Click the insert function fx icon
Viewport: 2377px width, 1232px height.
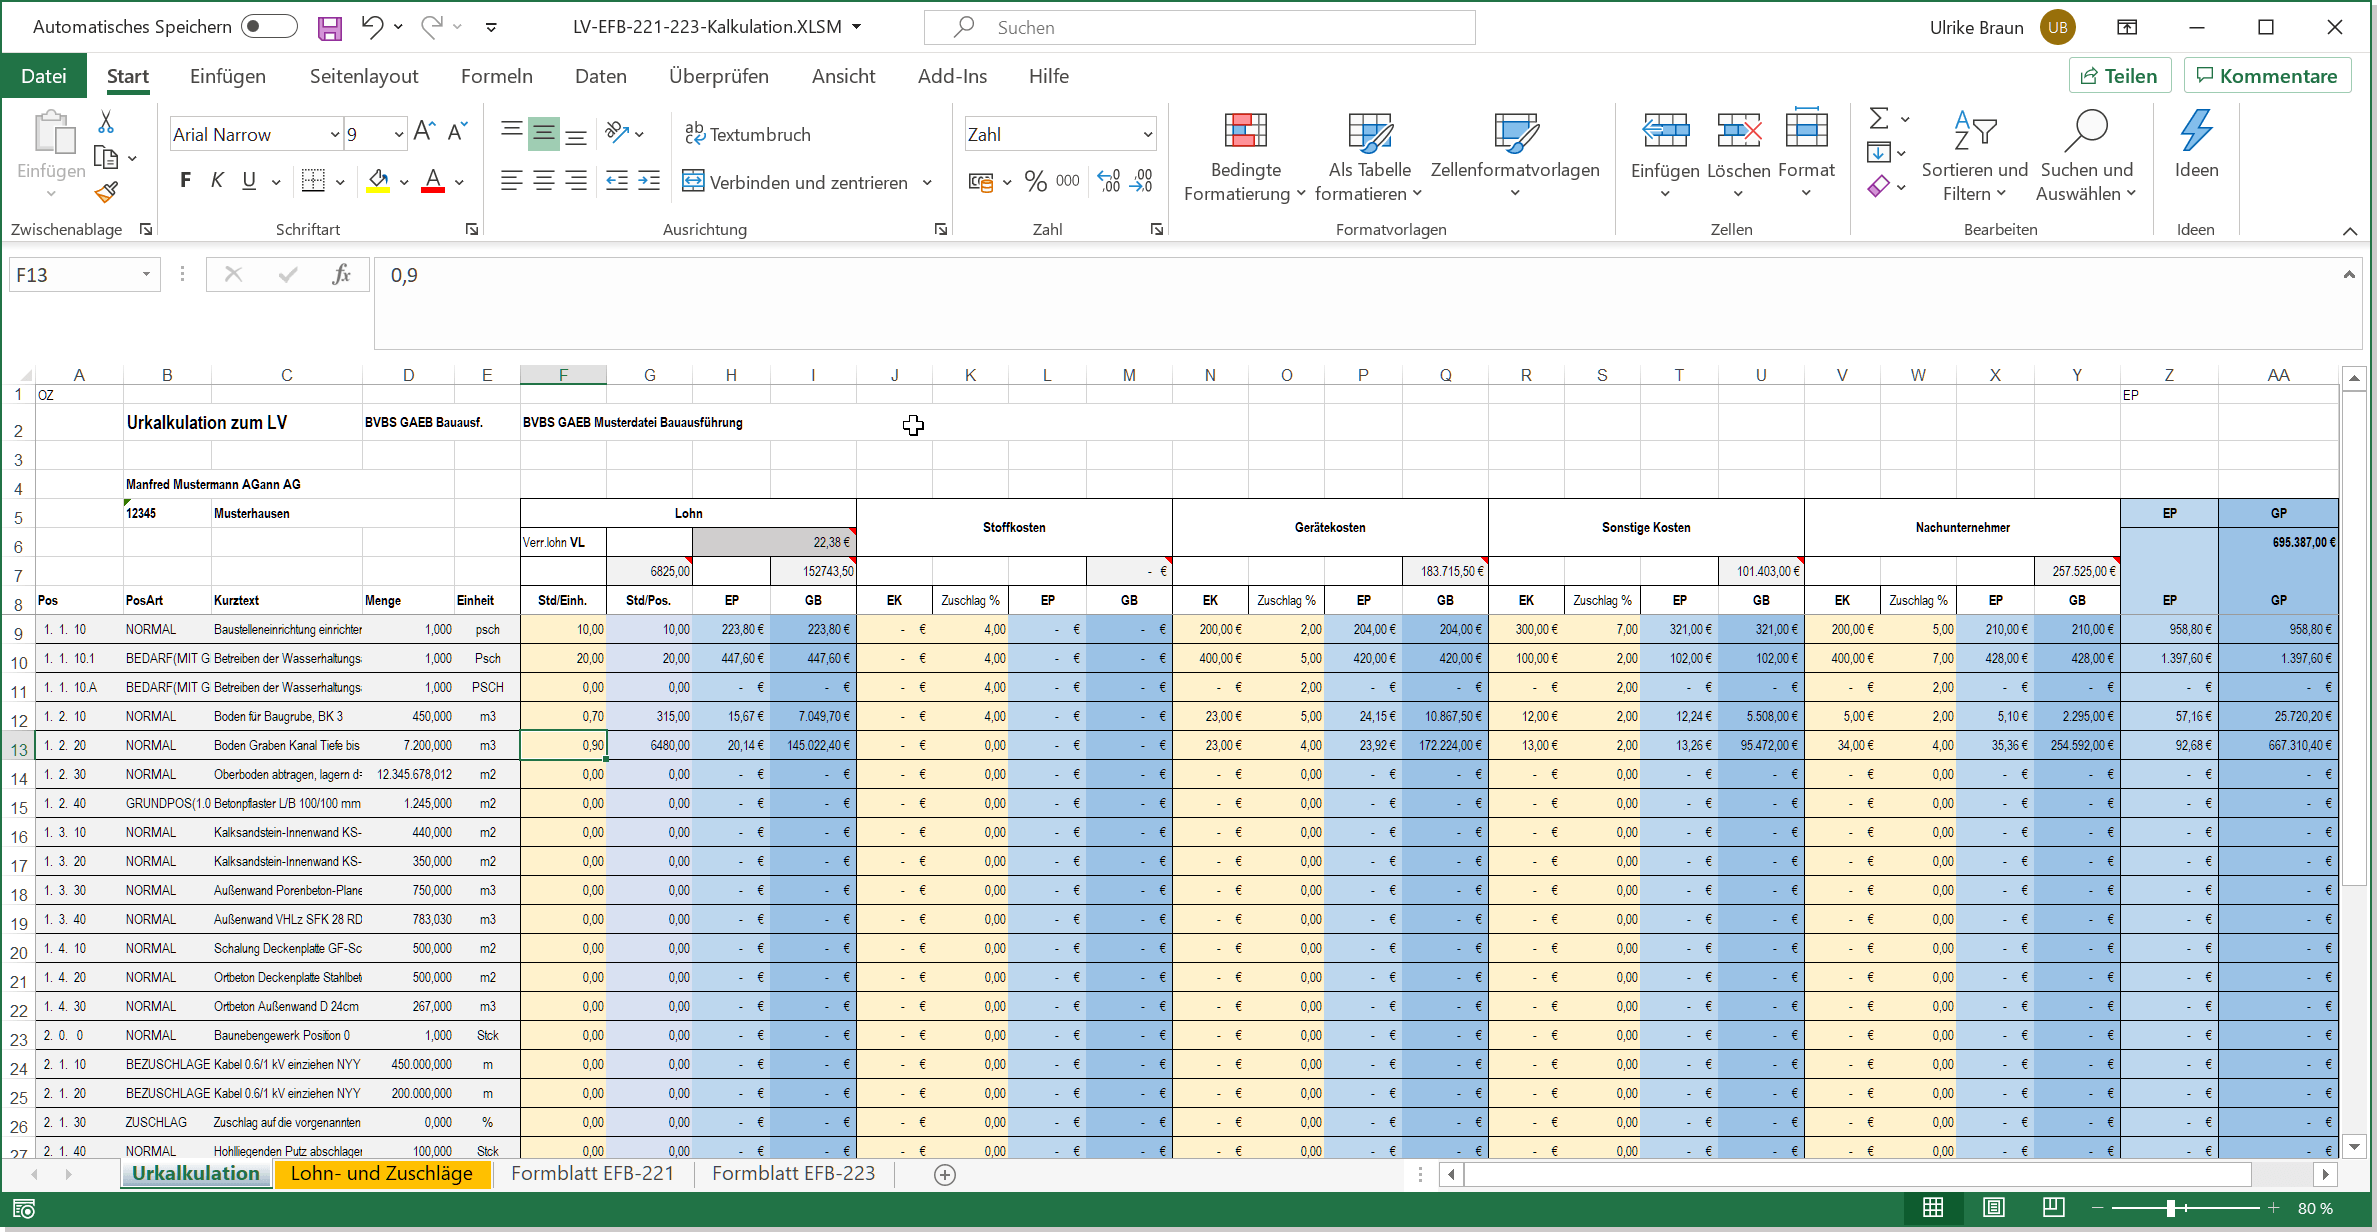[x=341, y=274]
